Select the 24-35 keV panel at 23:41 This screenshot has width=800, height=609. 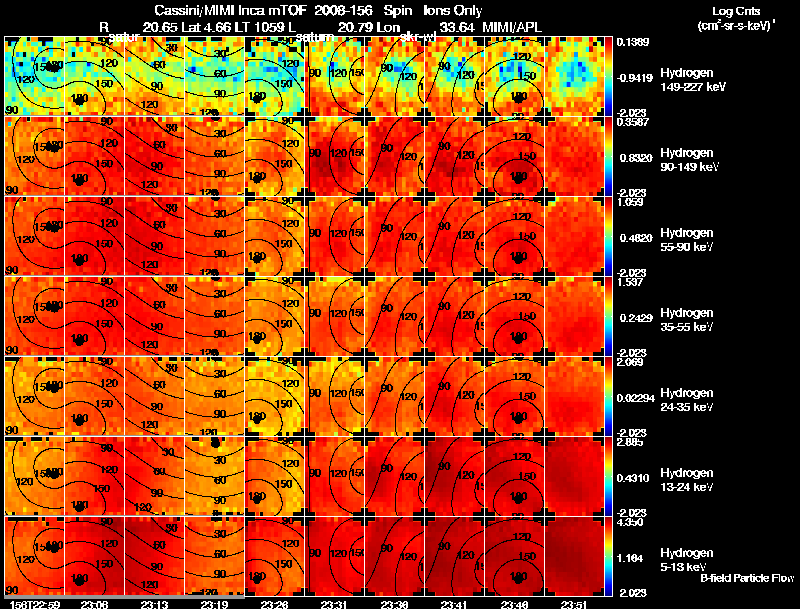point(455,396)
